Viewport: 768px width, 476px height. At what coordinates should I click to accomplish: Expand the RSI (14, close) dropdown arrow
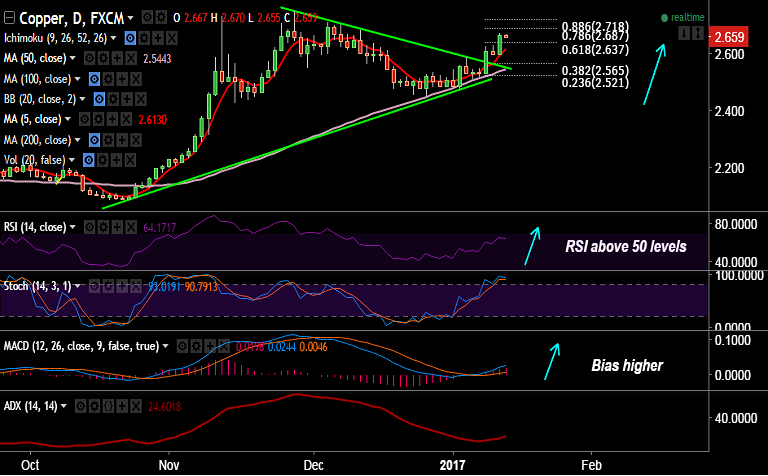(73, 227)
